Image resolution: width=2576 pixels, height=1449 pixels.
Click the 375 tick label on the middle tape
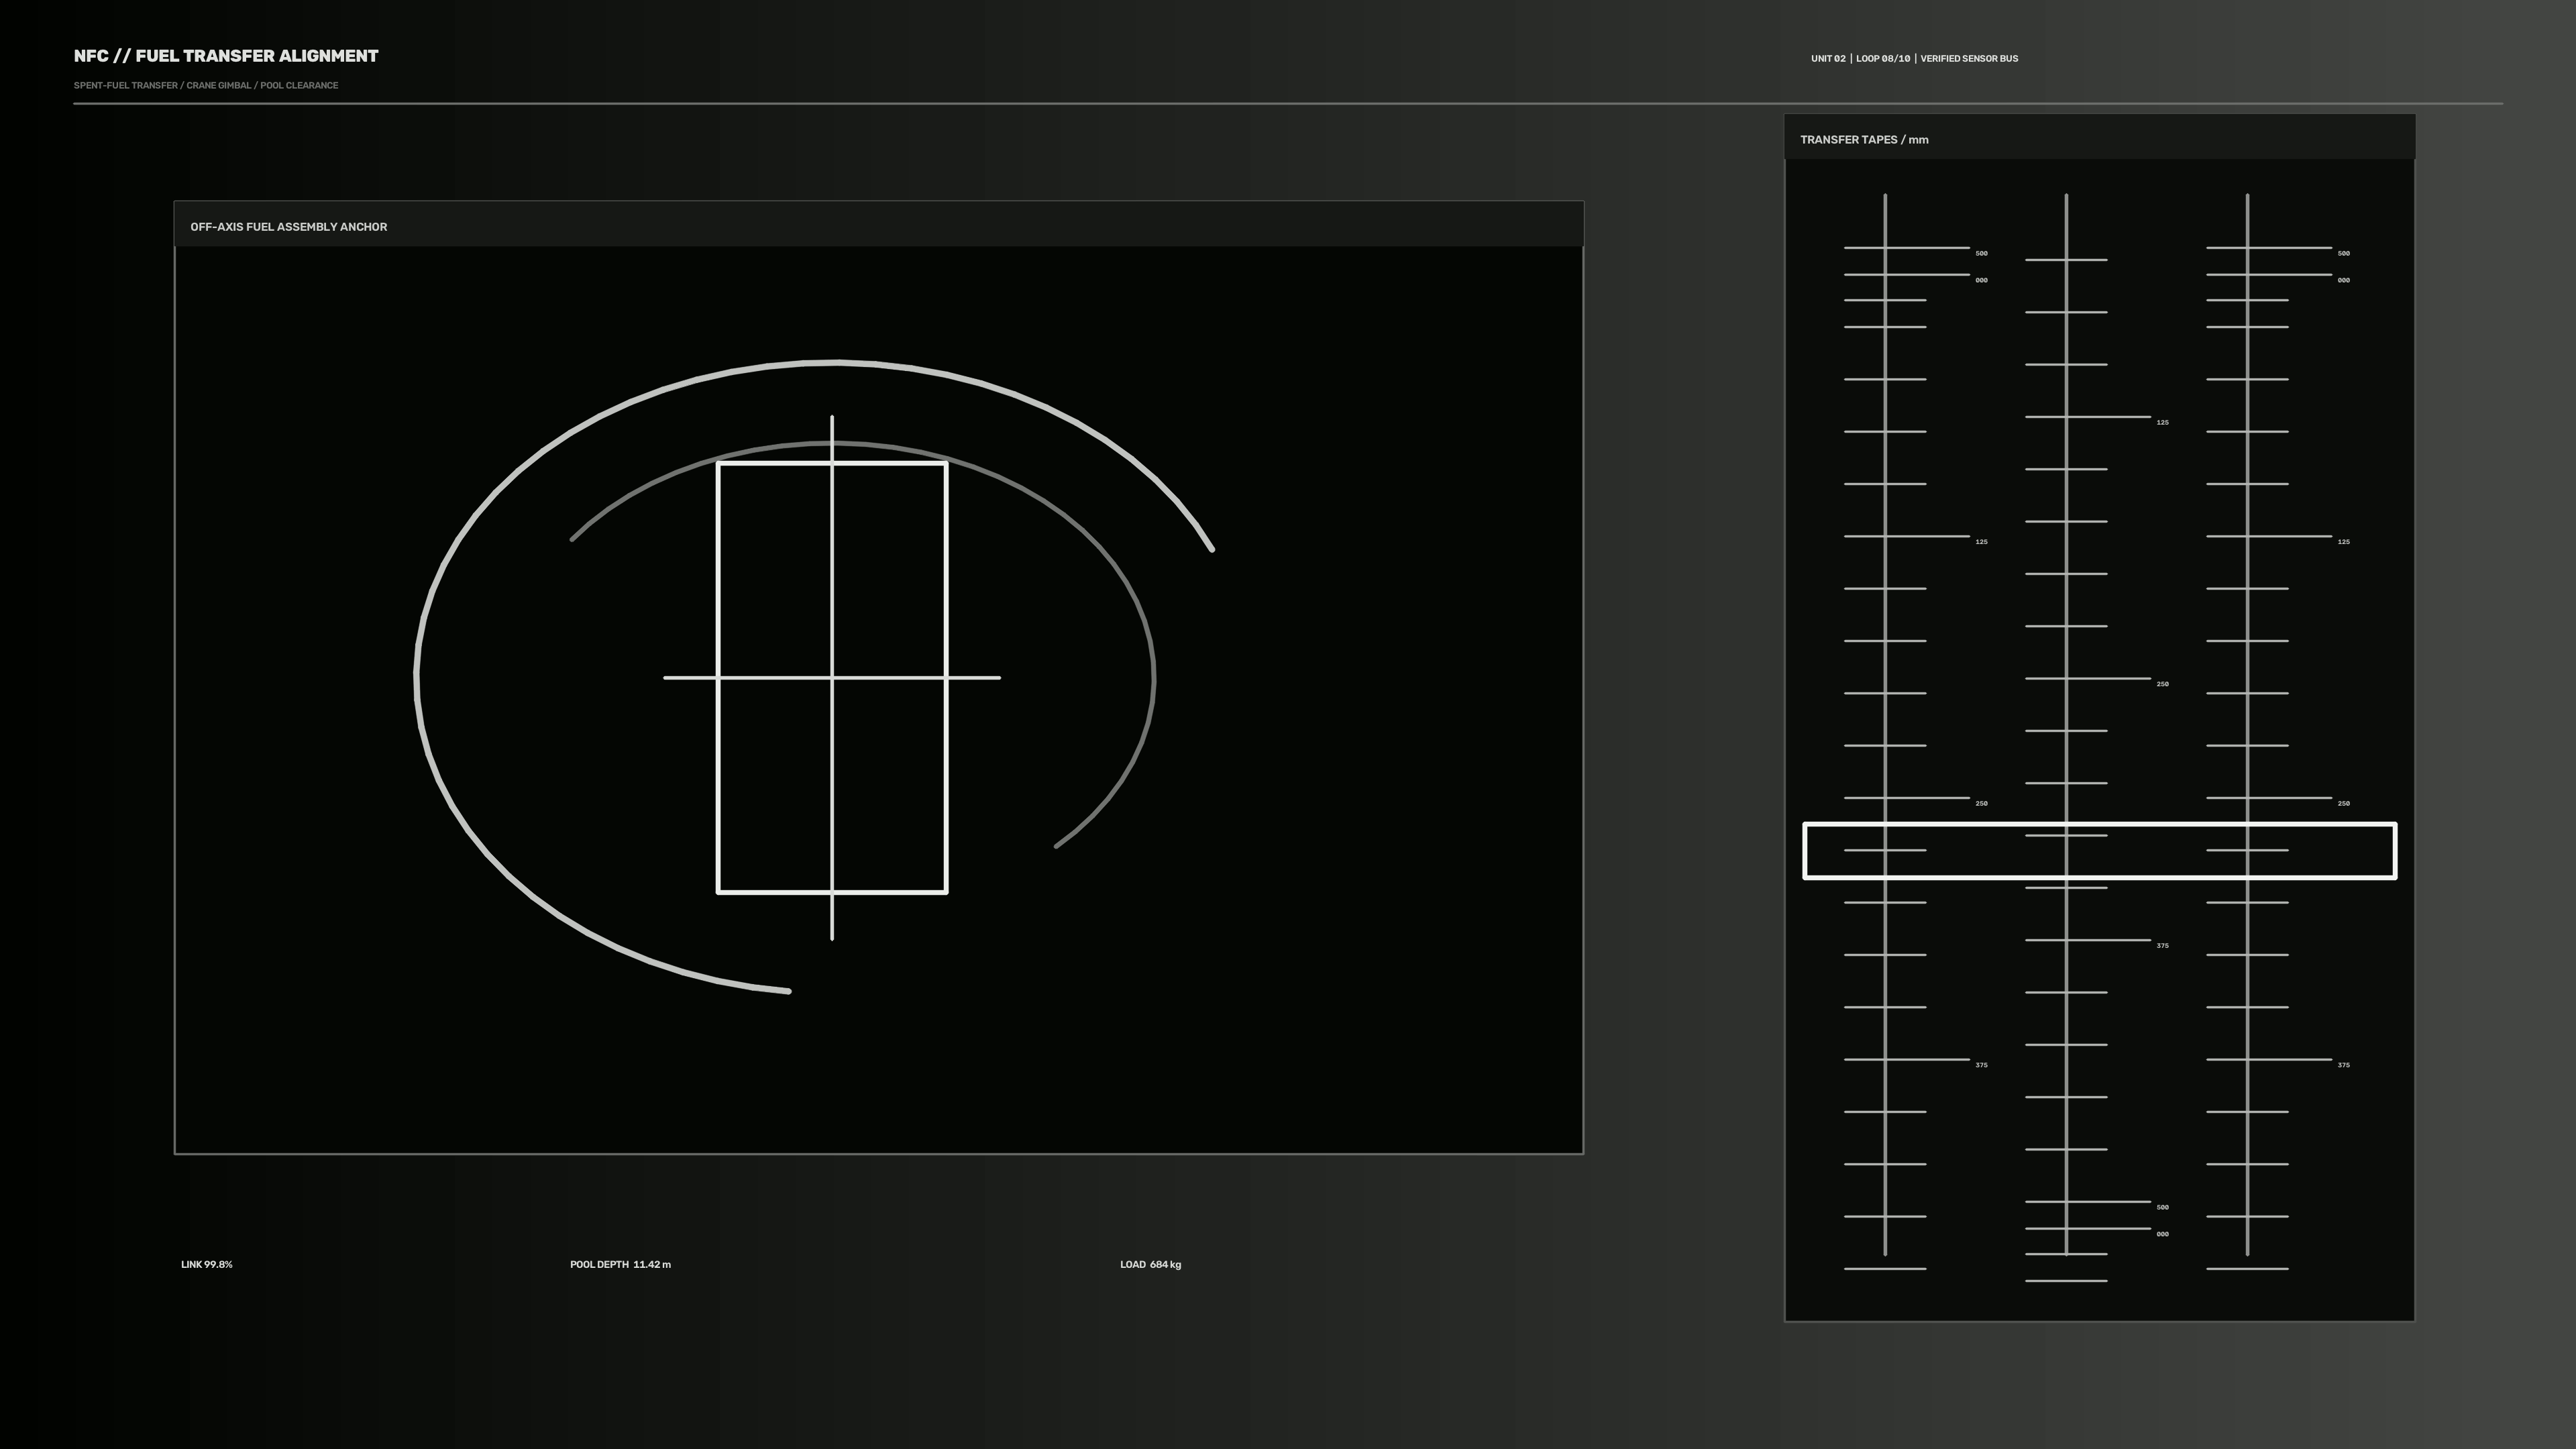pos(2162,946)
